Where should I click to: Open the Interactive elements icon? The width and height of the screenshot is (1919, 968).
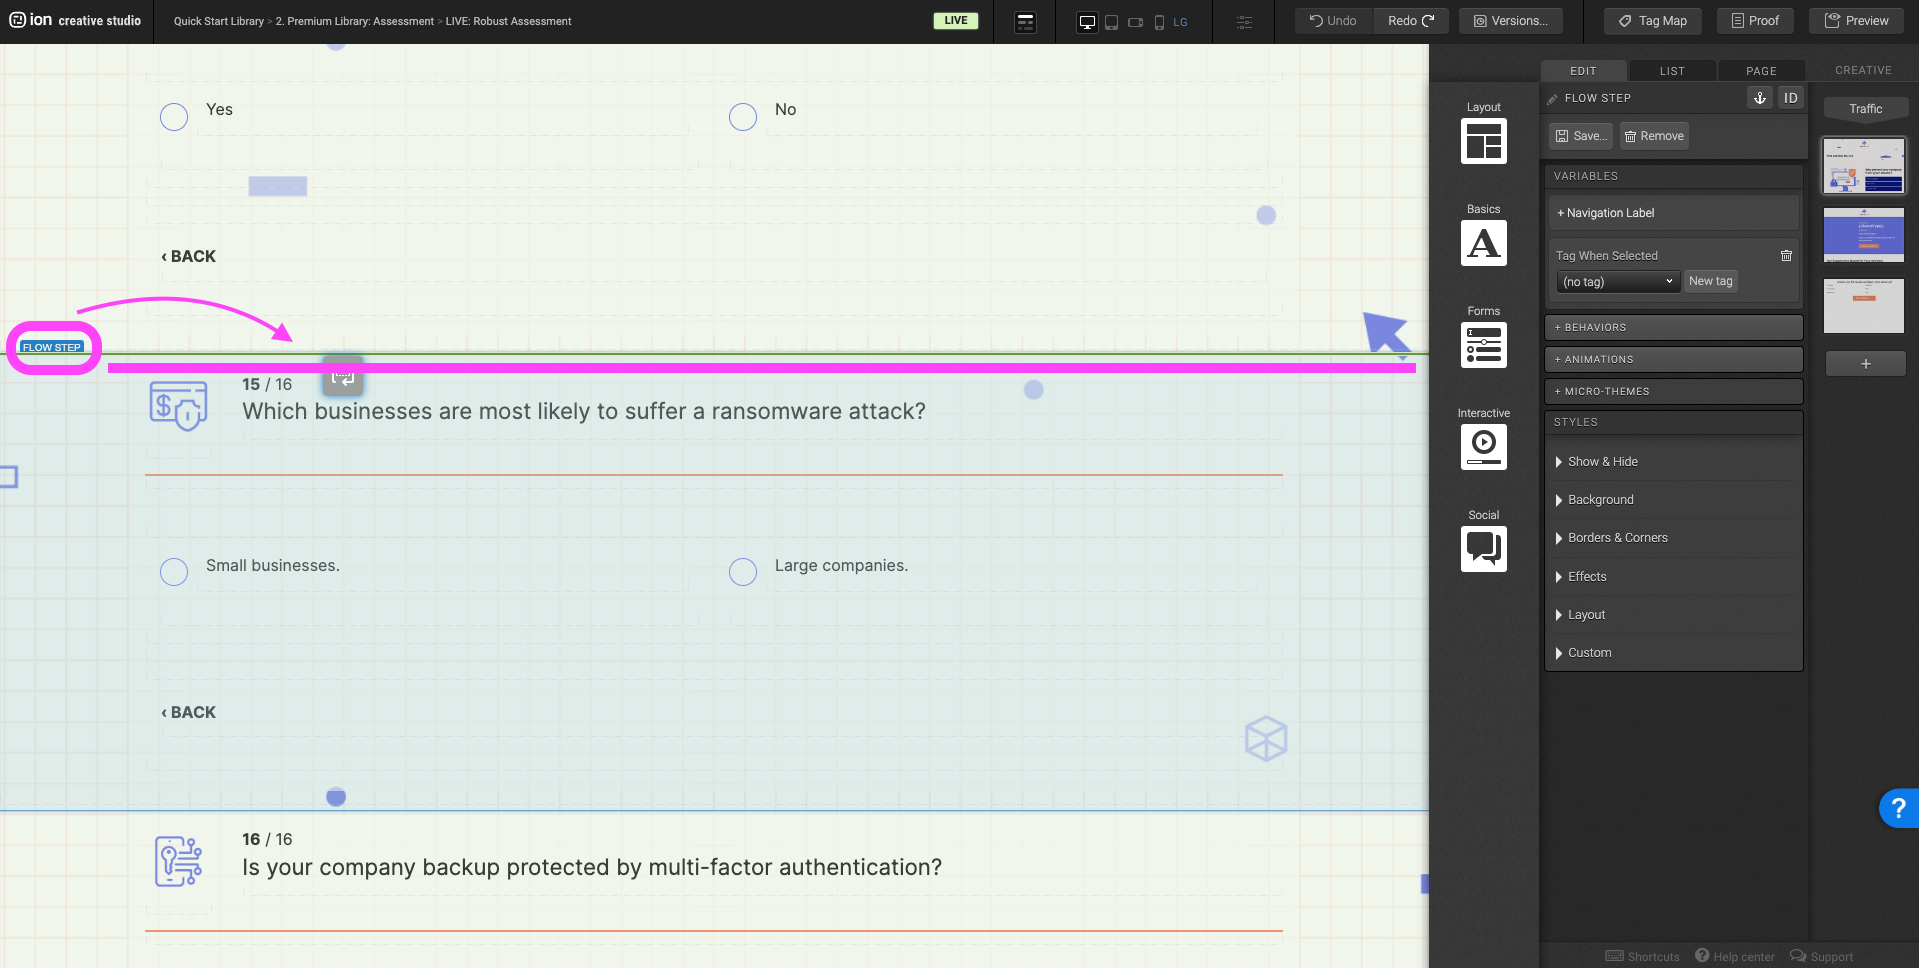tap(1483, 447)
